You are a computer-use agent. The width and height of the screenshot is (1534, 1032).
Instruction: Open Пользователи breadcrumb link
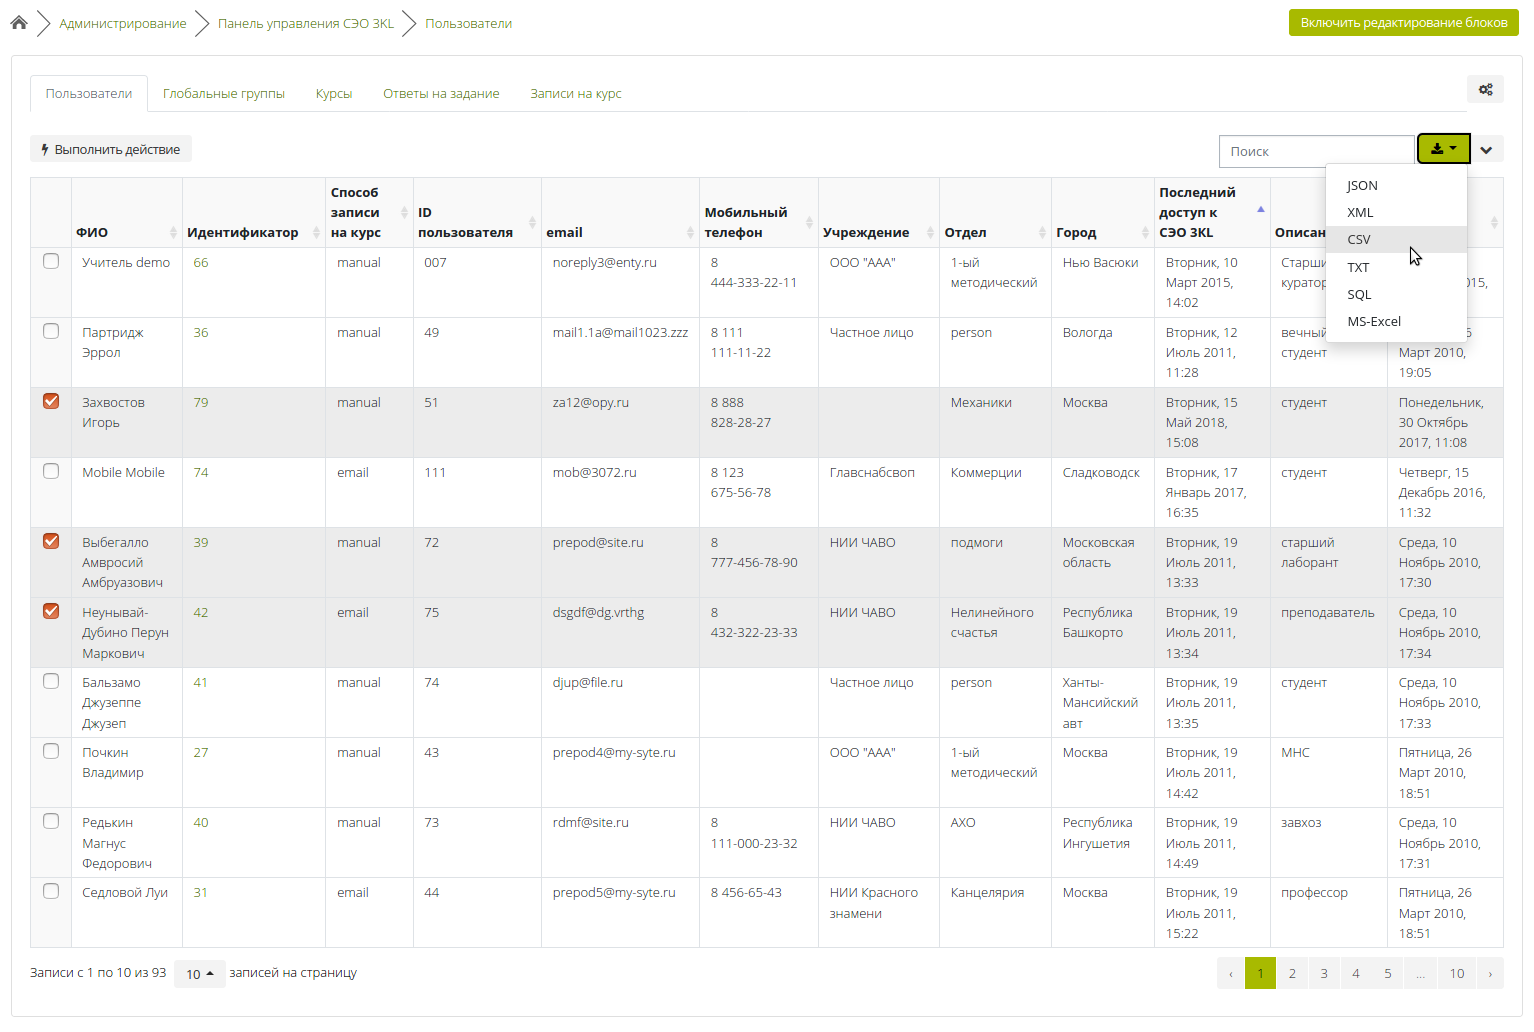(468, 23)
